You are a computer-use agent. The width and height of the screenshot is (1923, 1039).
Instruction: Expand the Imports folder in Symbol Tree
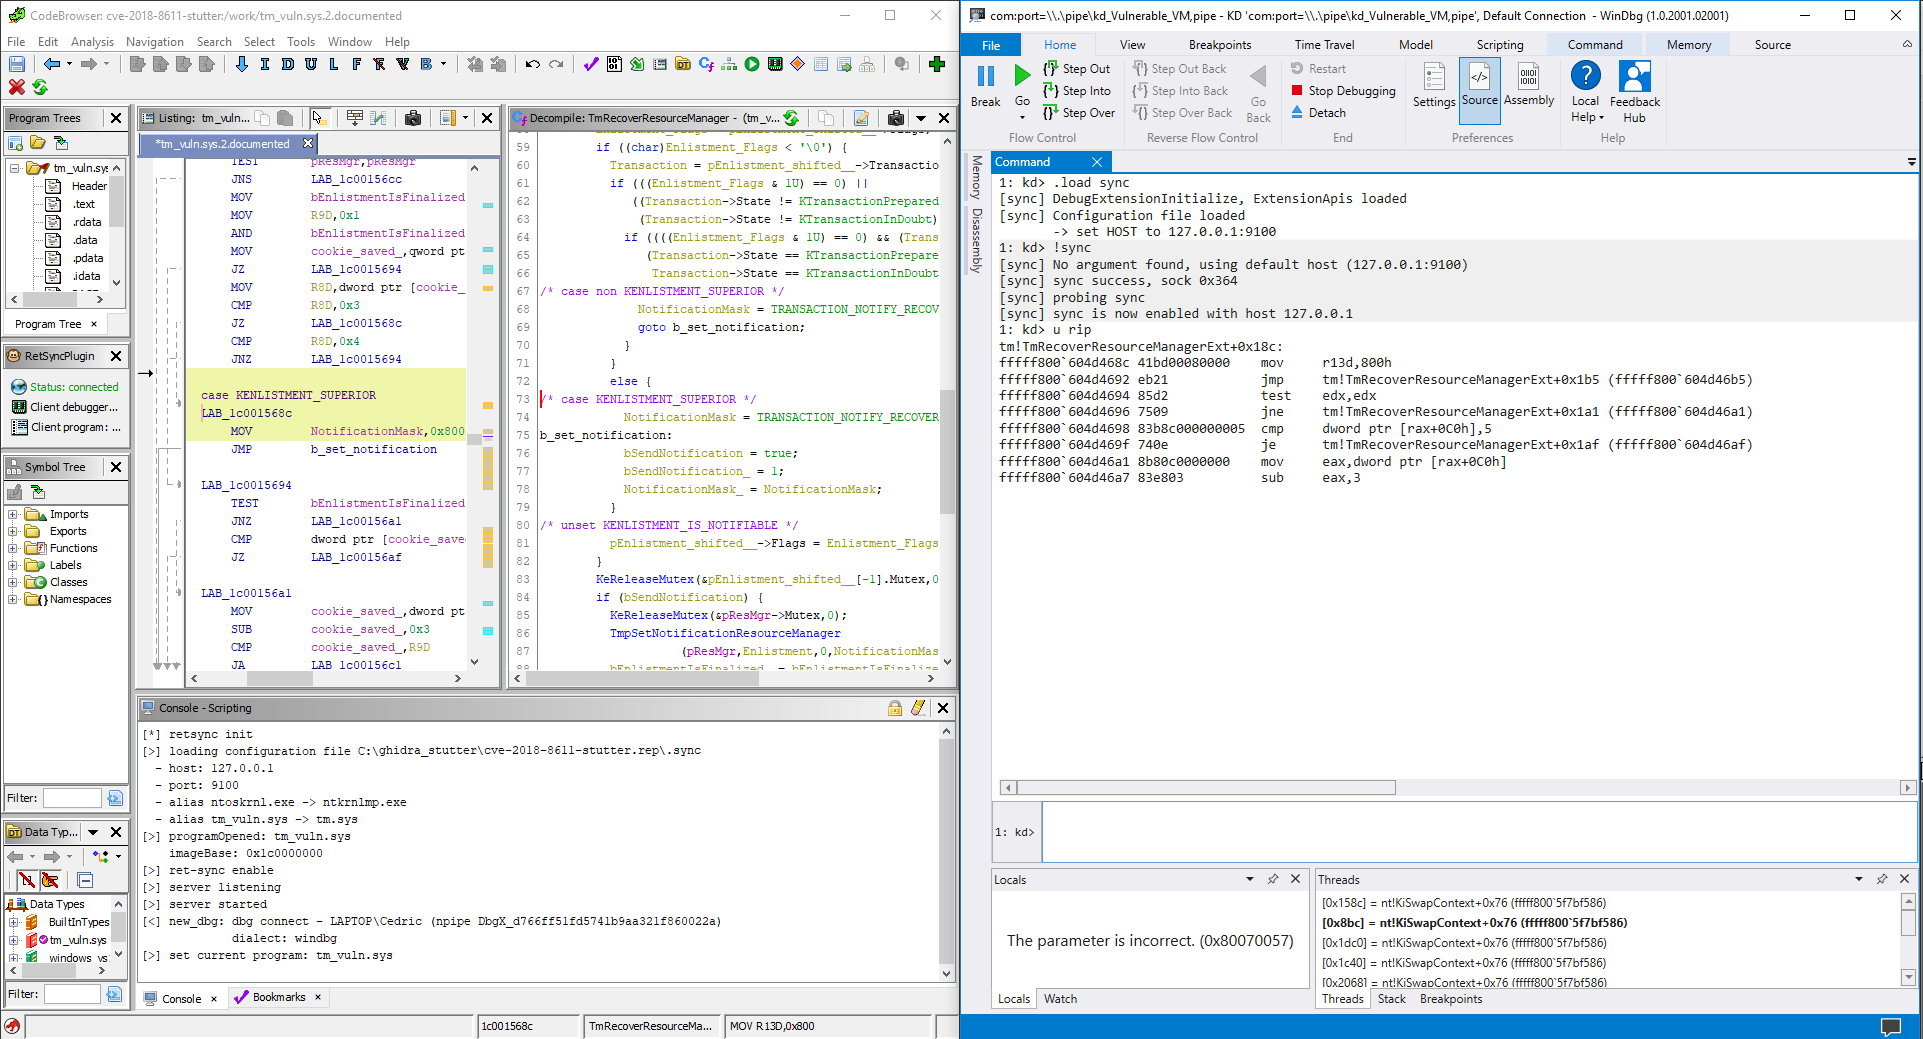click(13, 514)
